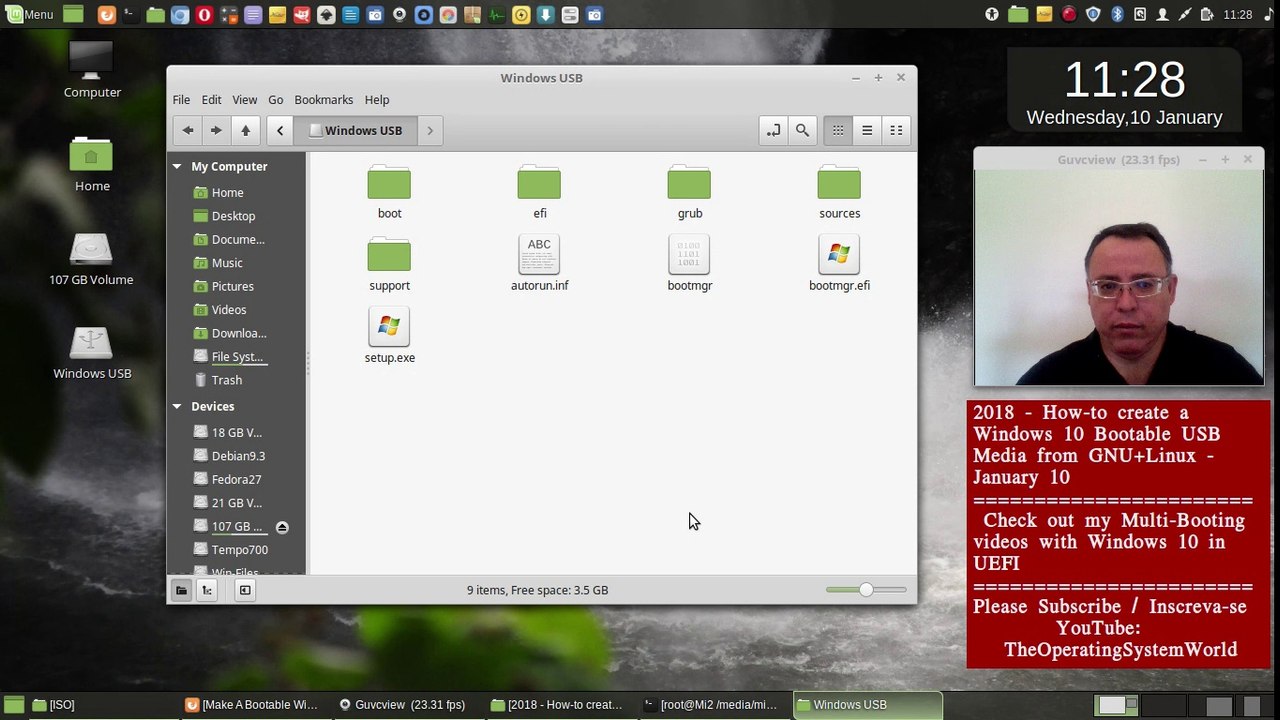Select Pictures in sidebar
The height and width of the screenshot is (720, 1280).
click(232, 286)
